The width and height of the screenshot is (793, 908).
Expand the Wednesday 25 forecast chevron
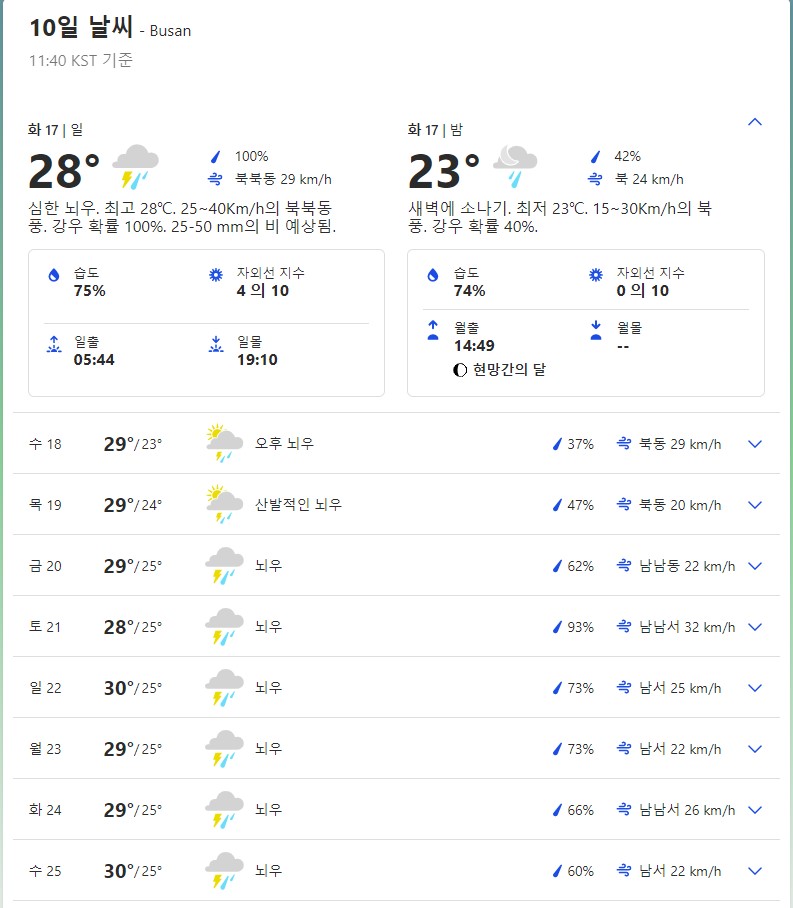(755, 871)
